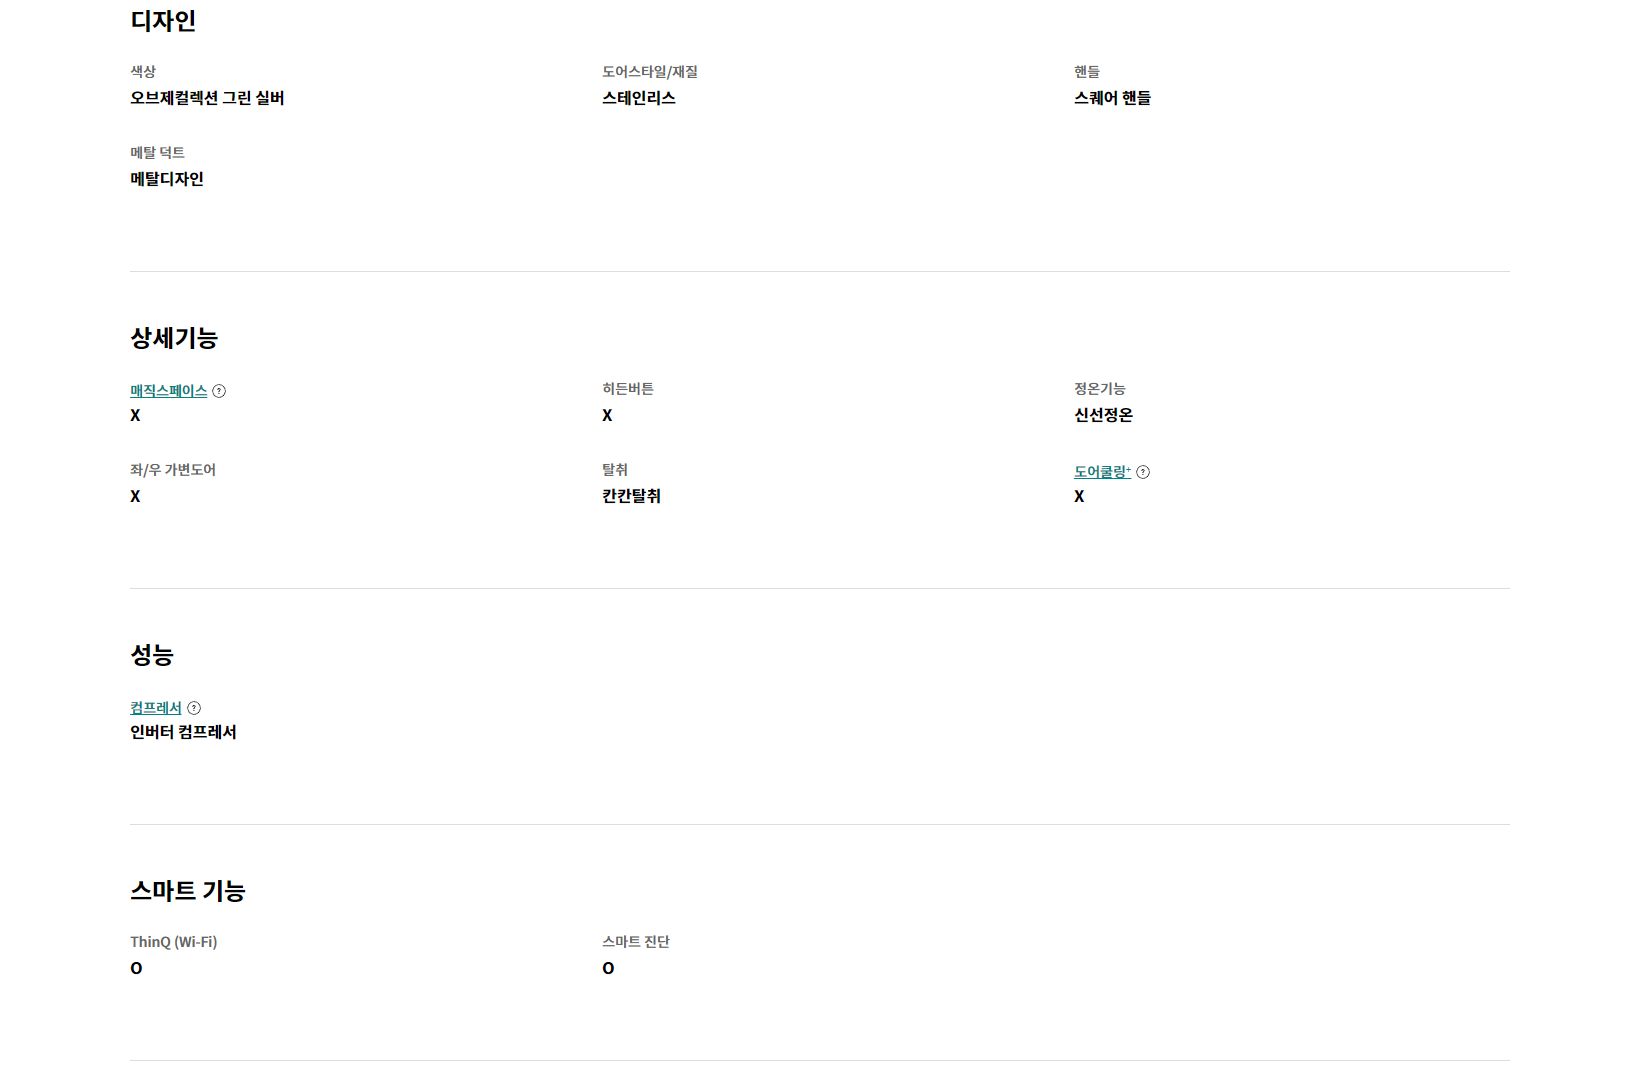Click the 히든버튼 label
Screen dimensions: 1646x1075
(x=628, y=389)
